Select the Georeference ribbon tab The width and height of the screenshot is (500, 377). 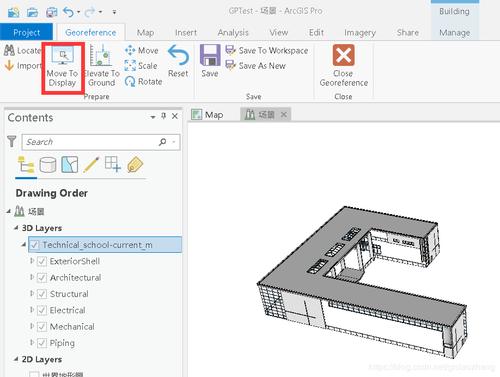click(x=91, y=32)
